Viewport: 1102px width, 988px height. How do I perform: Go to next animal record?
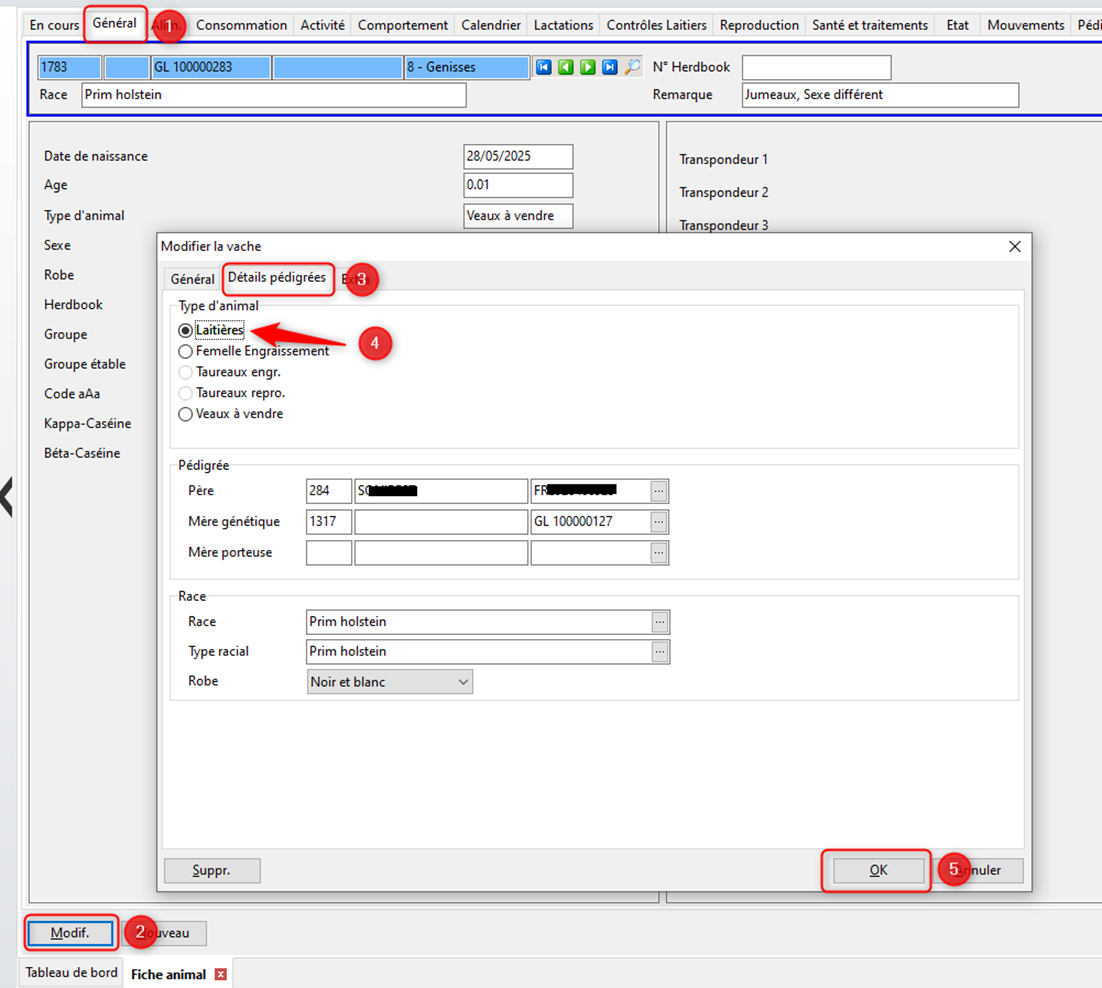[x=588, y=68]
